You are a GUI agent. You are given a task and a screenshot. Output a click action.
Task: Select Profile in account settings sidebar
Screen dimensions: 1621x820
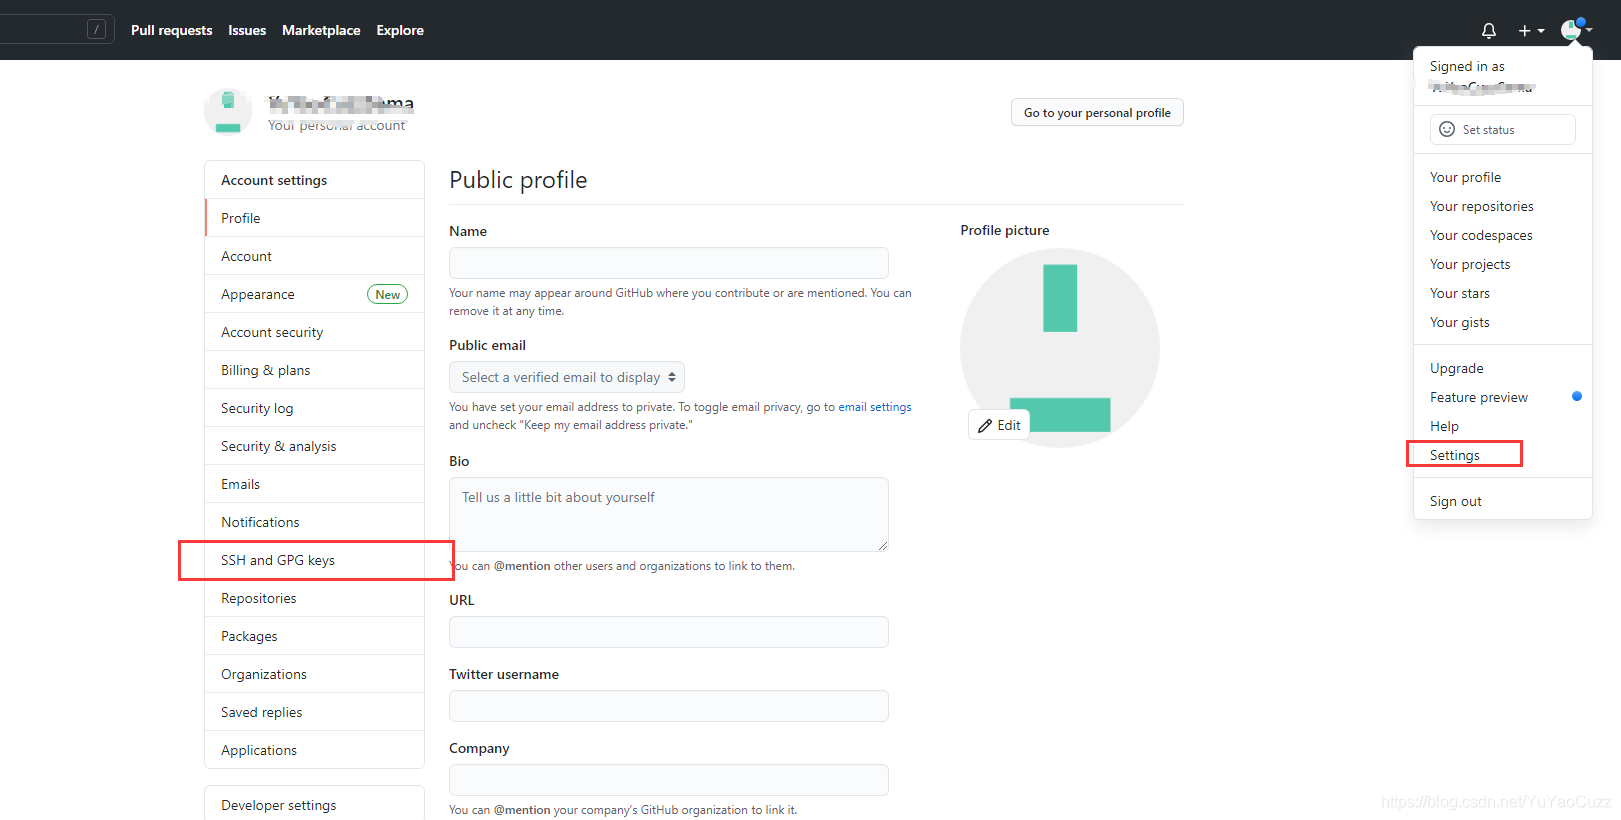click(x=315, y=218)
